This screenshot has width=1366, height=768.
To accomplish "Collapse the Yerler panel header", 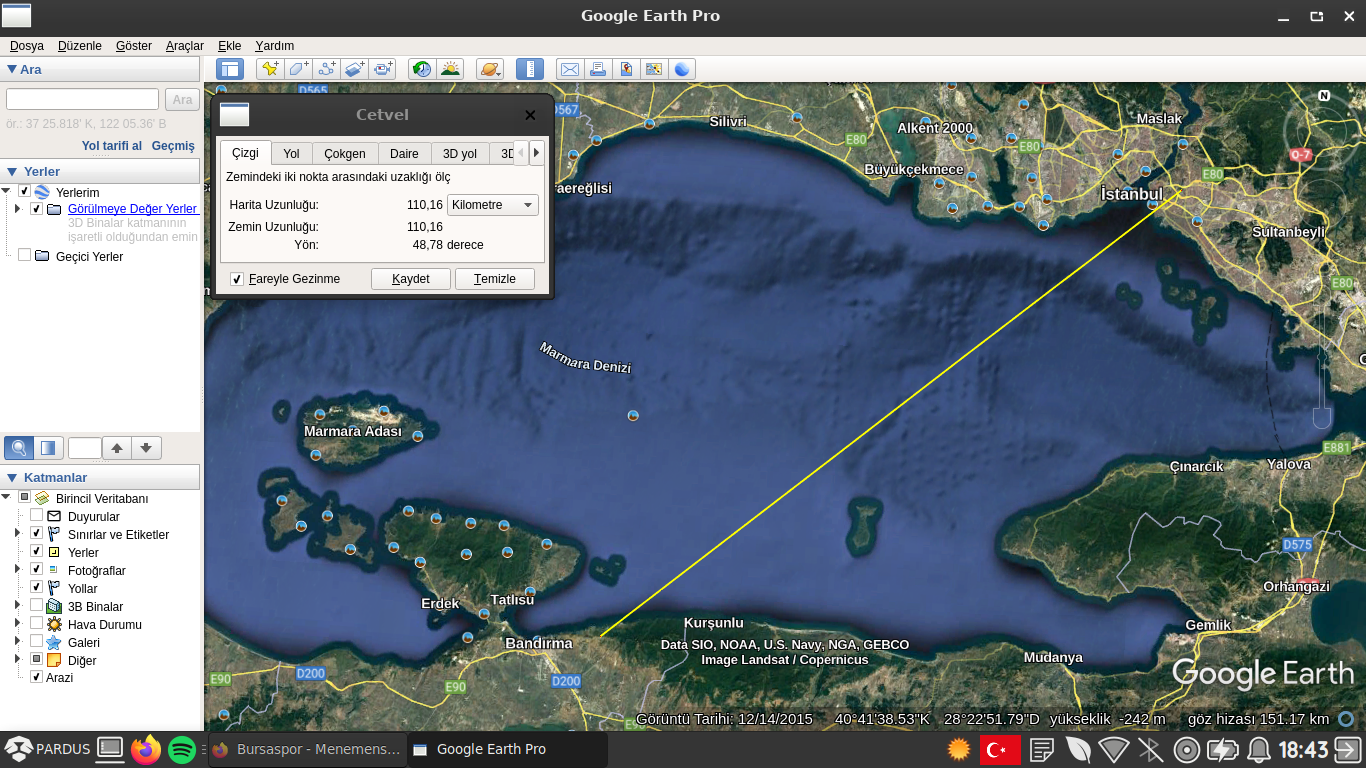I will 12,172.
